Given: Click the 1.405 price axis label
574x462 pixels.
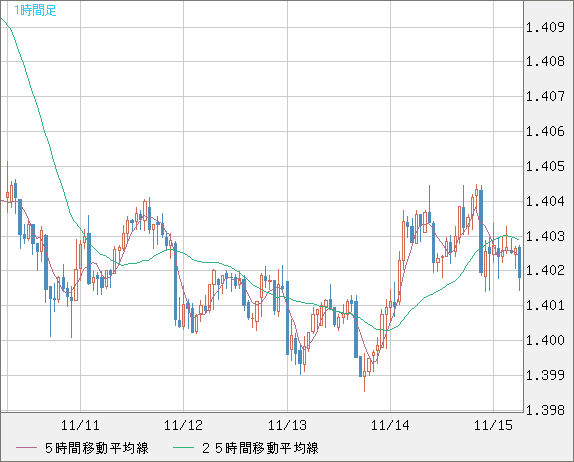Looking at the screenshot, I should pos(545,167).
